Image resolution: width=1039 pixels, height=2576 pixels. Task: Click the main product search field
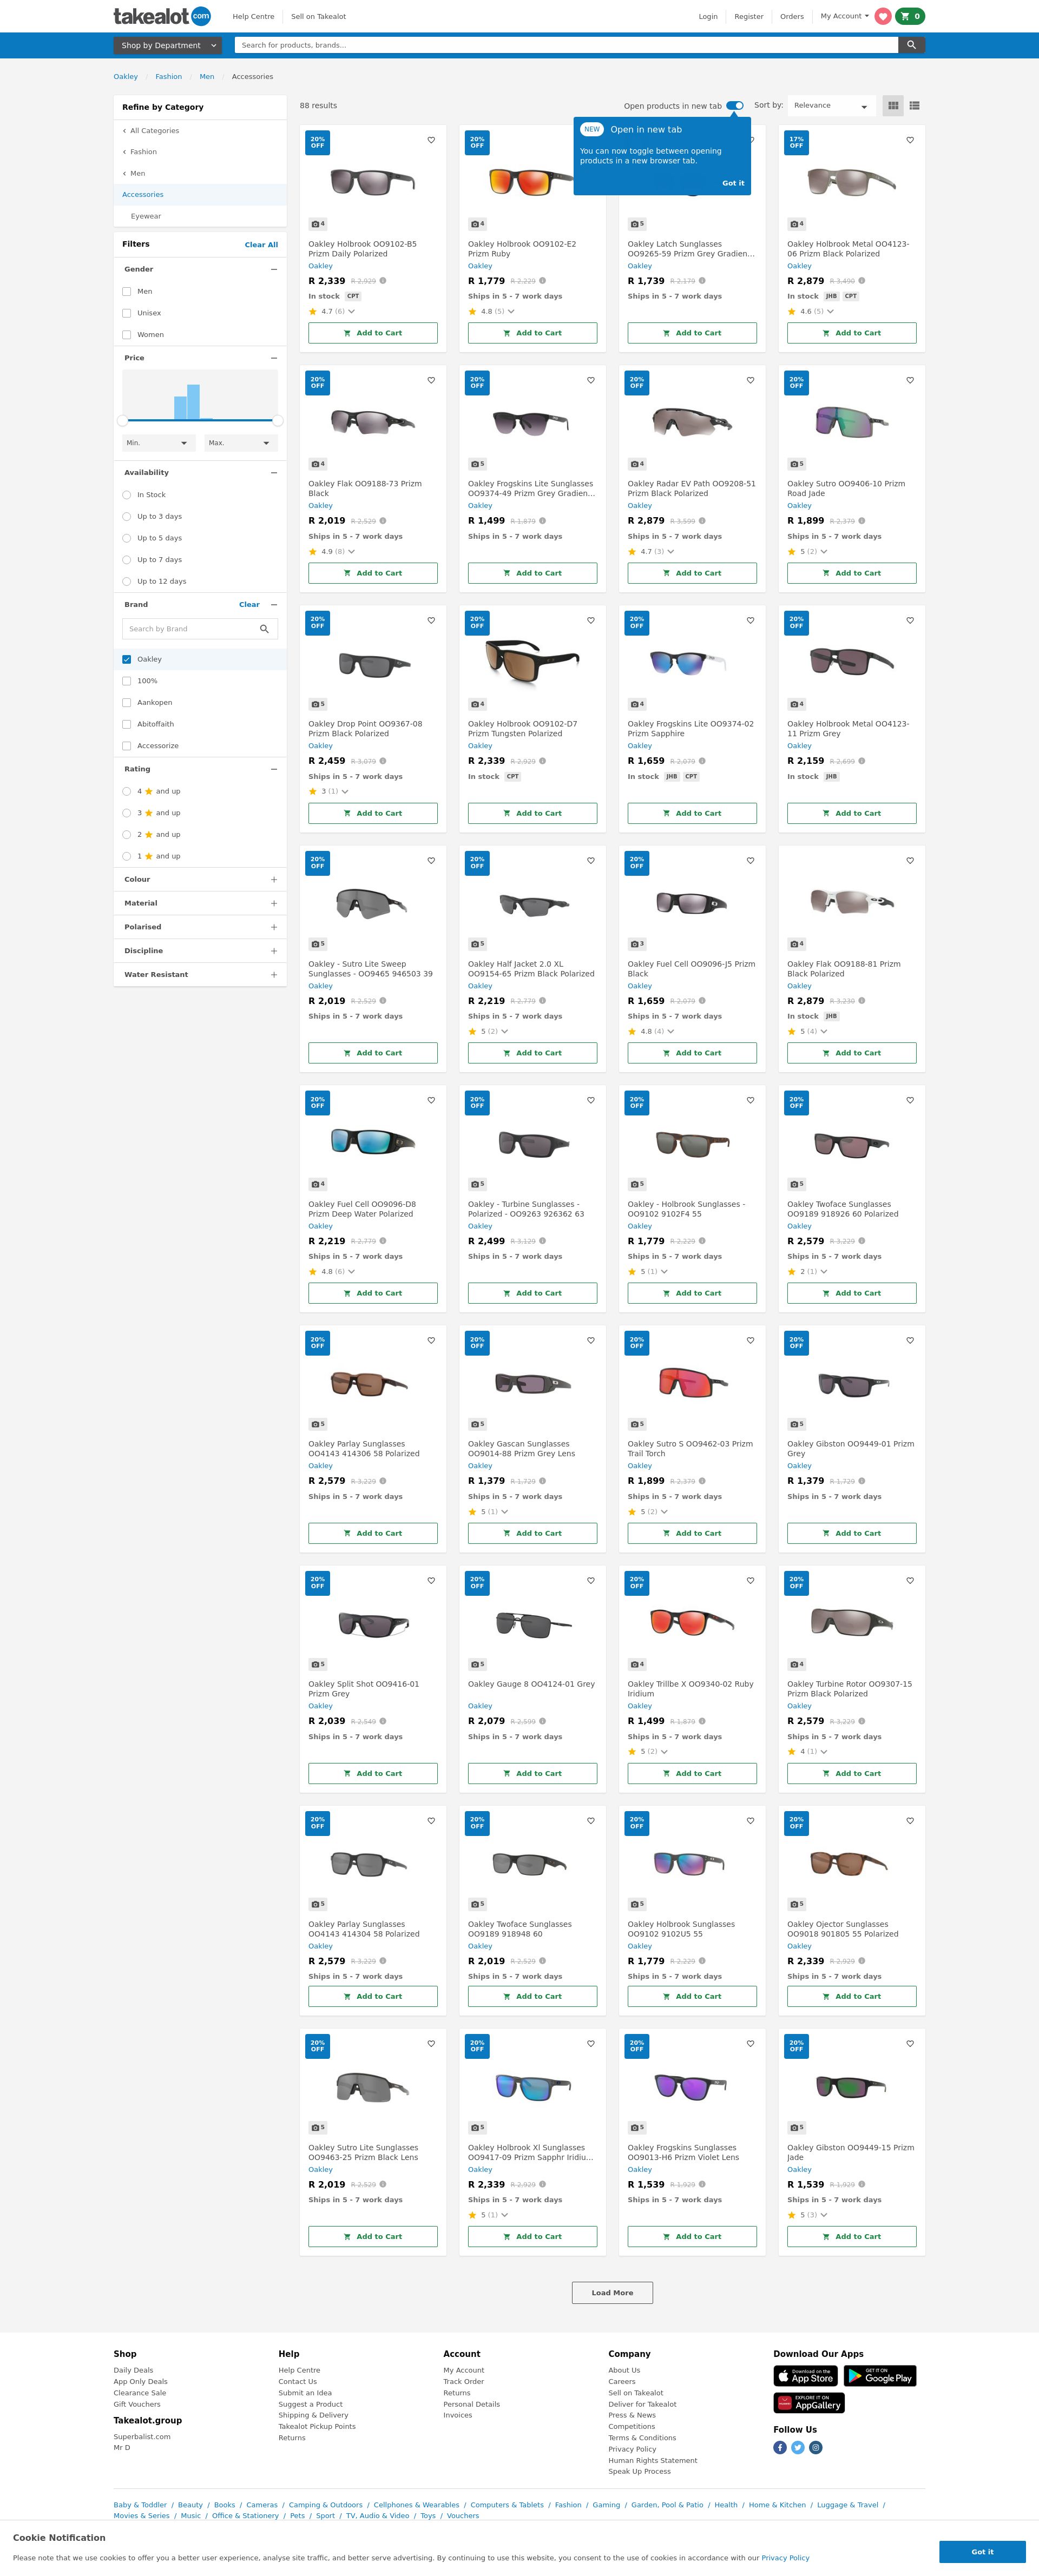[566, 45]
